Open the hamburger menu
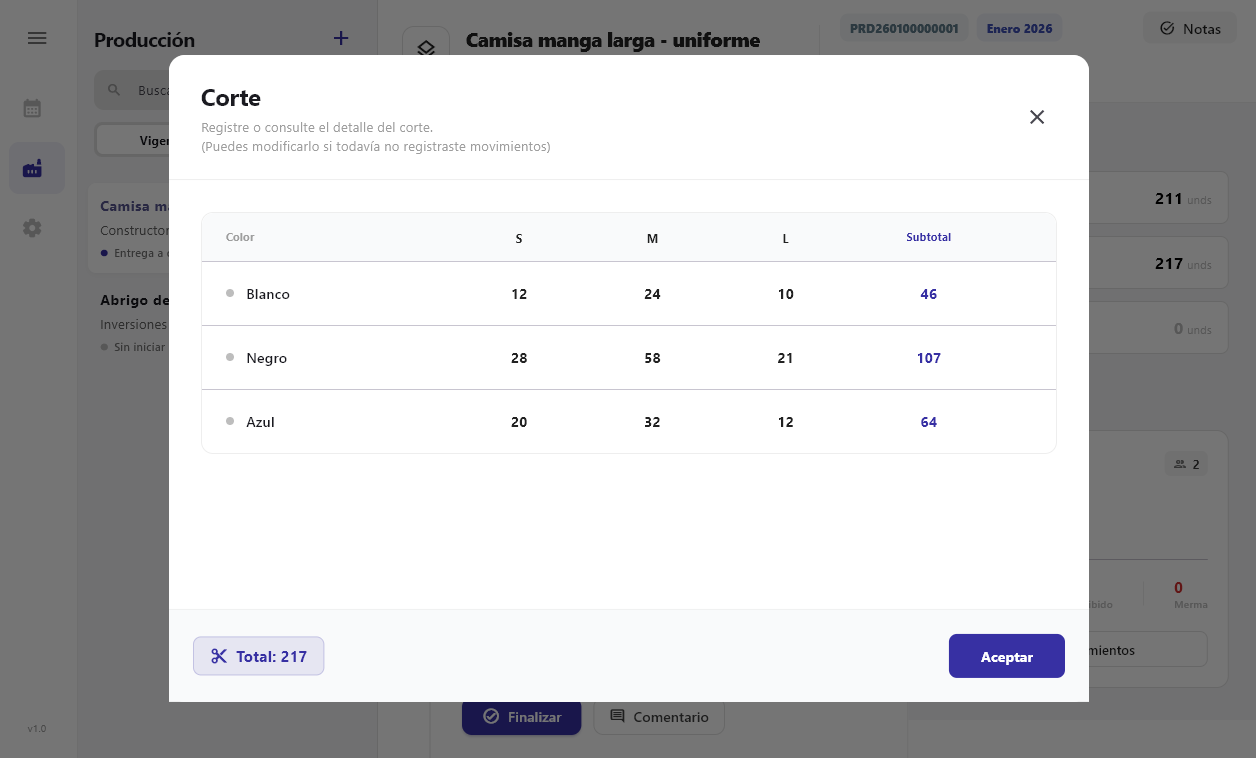 (x=37, y=39)
